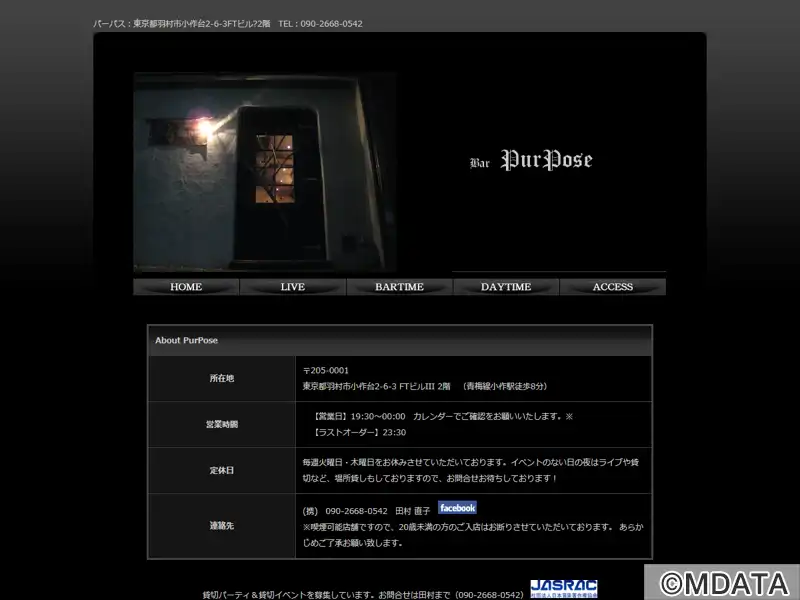
Task: Click the Bar PurPose logo
Action: (x=531, y=161)
